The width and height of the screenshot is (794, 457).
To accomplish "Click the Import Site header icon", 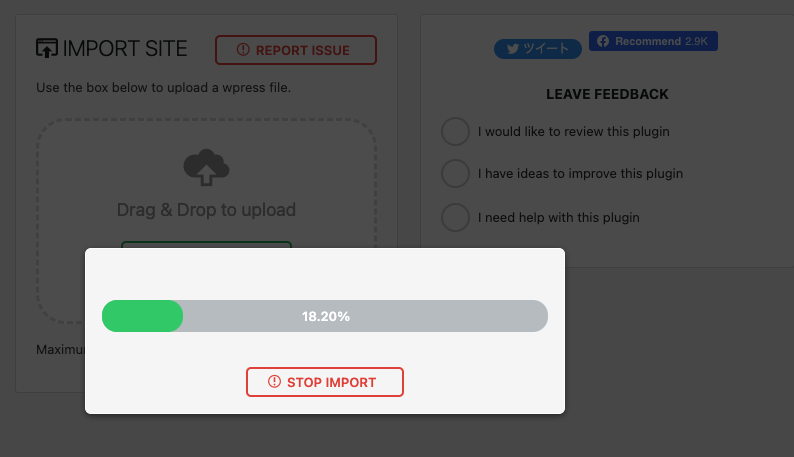I will pos(47,48).
